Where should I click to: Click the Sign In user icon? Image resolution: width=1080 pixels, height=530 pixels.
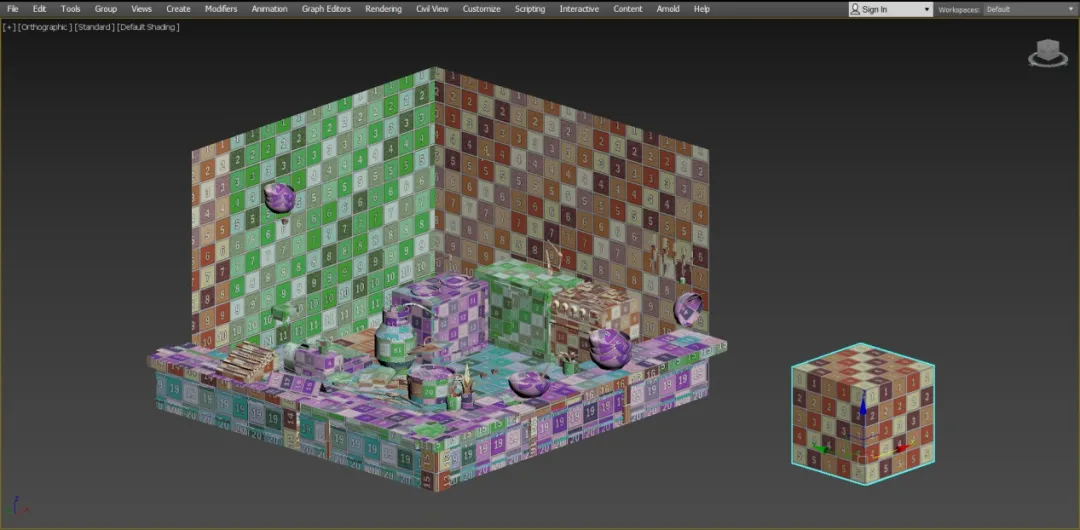(x=856, y=9)
